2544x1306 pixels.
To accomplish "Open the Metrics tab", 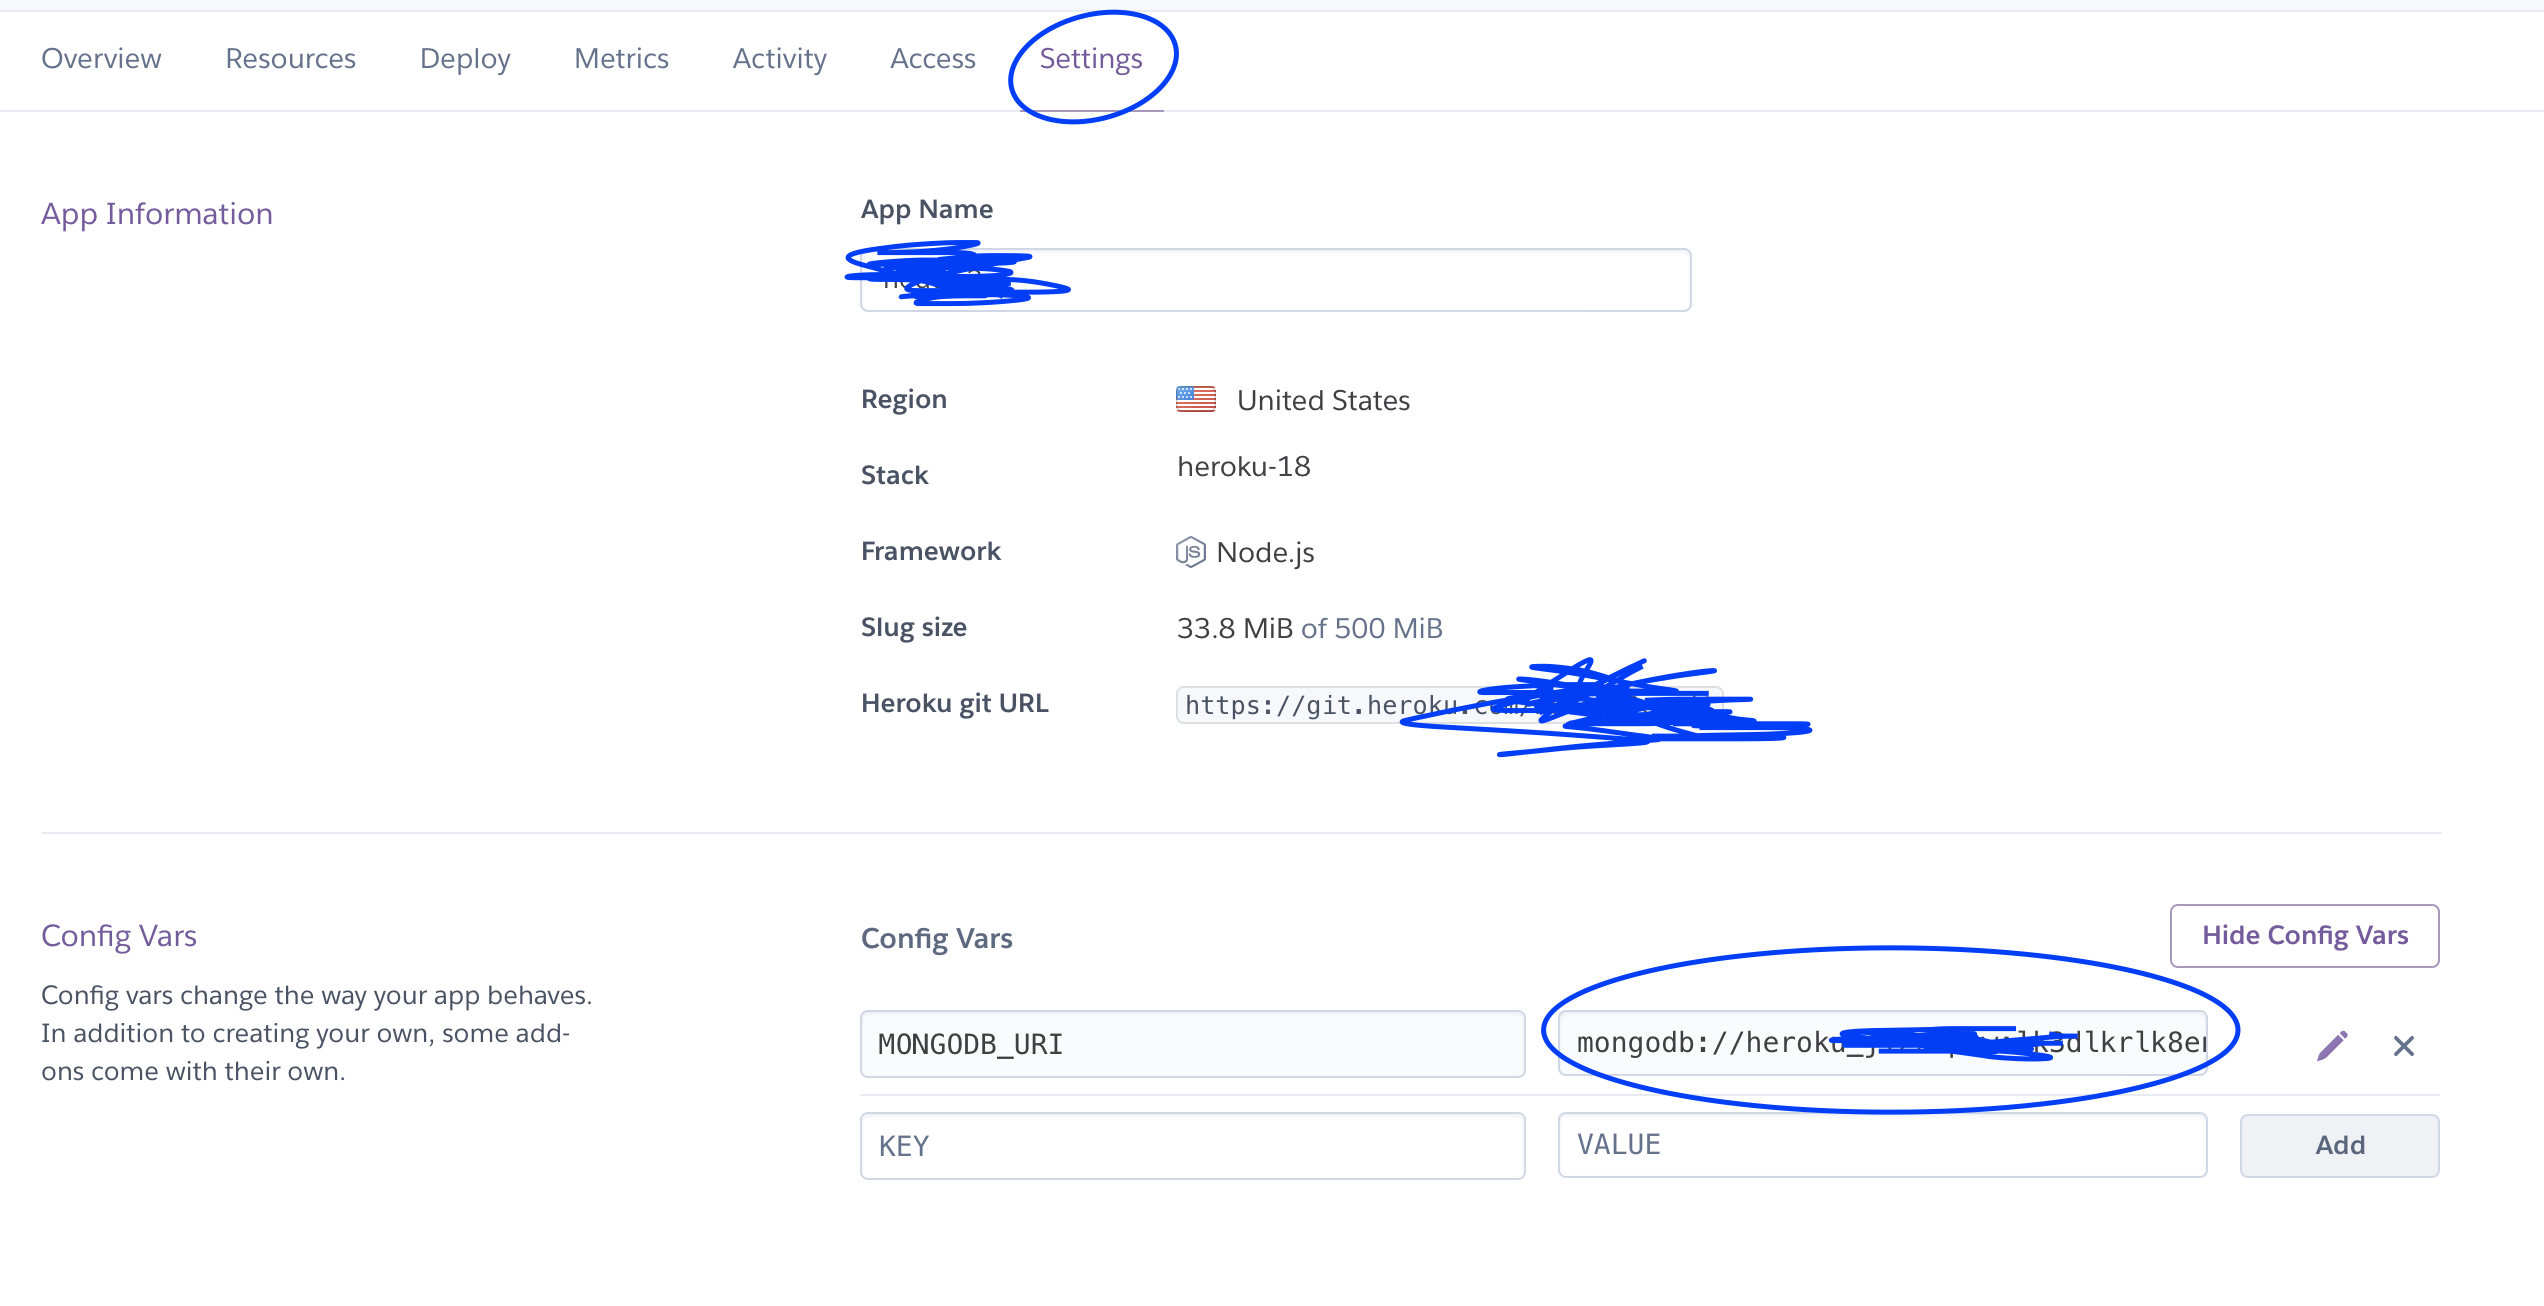I will (621, 59).
